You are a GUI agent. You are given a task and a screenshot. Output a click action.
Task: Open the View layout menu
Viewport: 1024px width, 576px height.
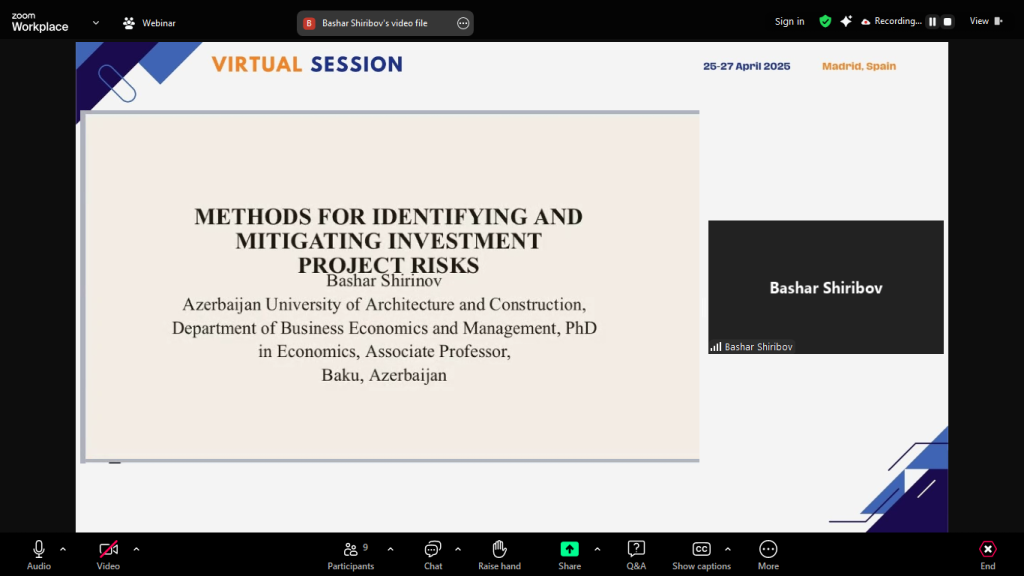984,21
